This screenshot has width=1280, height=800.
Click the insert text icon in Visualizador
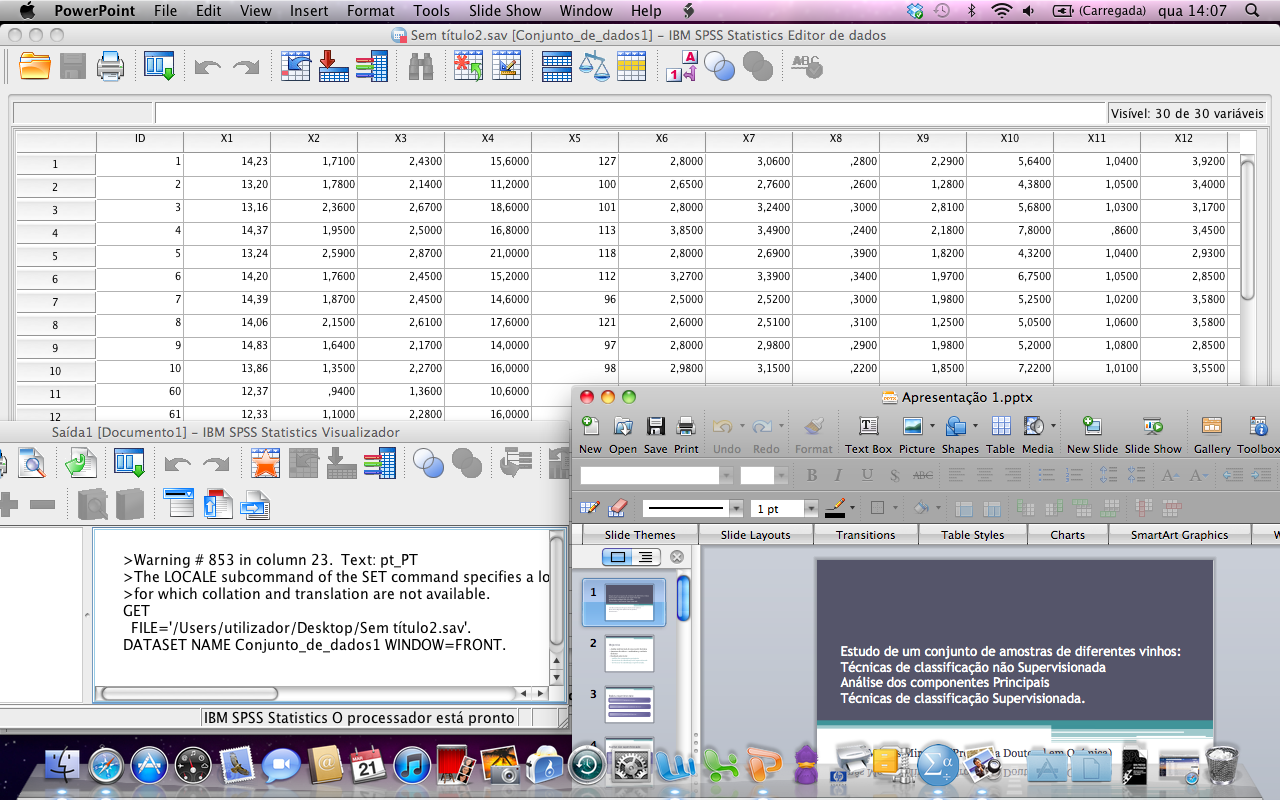(256, 503)
